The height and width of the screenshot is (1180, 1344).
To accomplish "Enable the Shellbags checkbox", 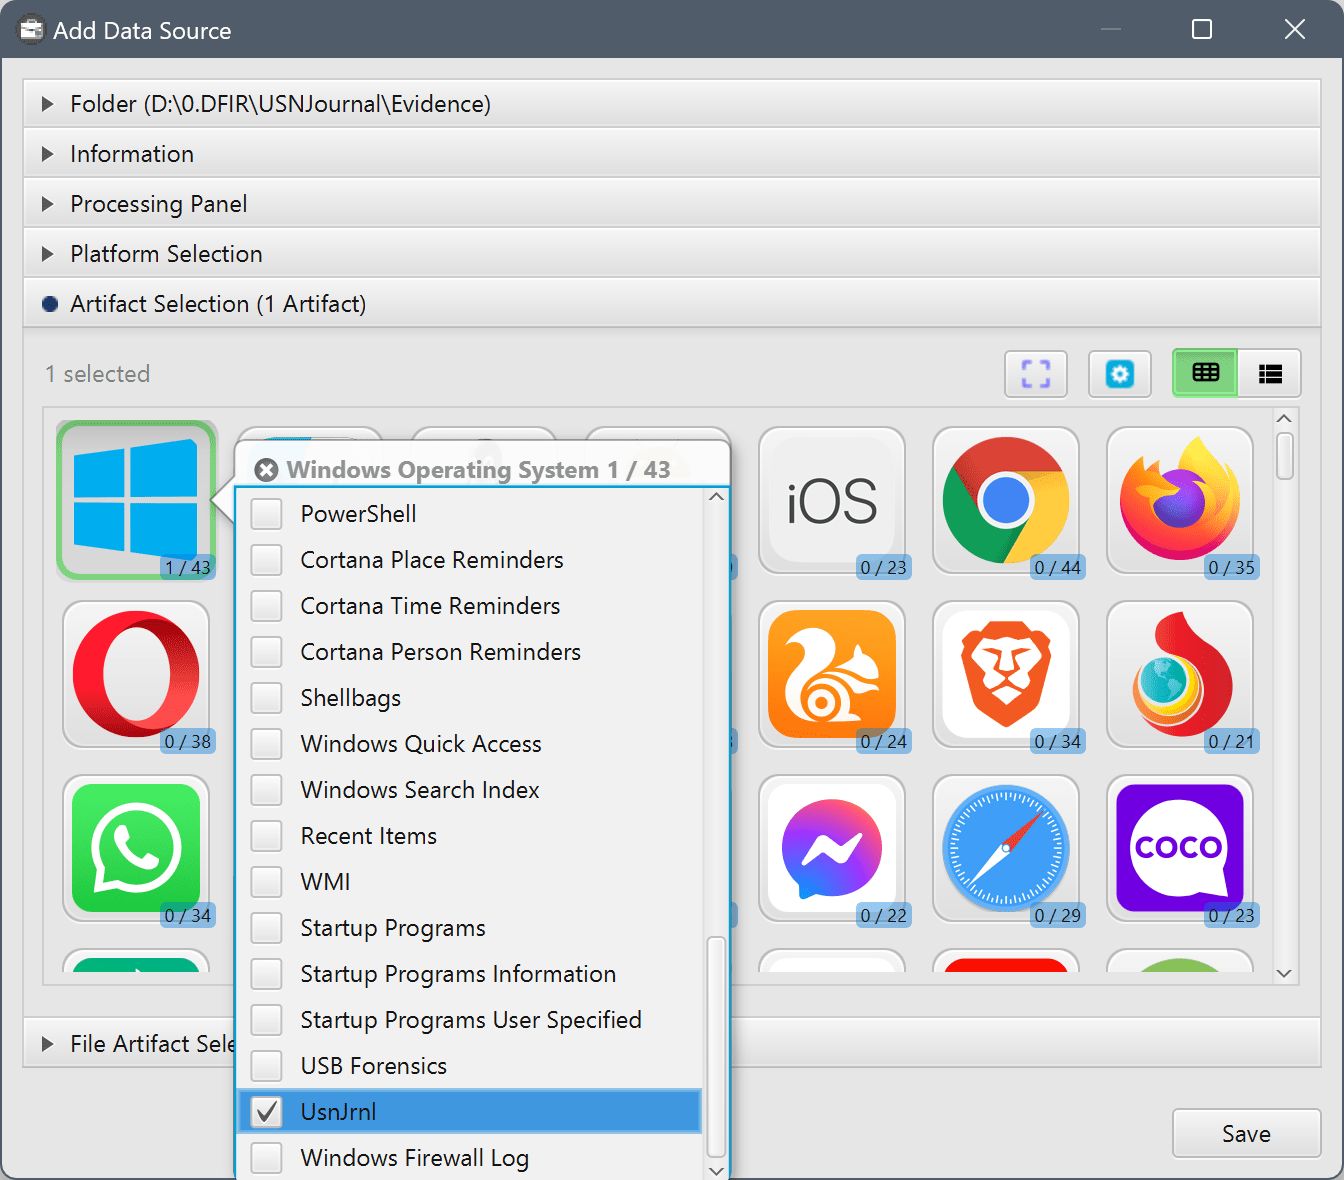I will tap(266, 698).
